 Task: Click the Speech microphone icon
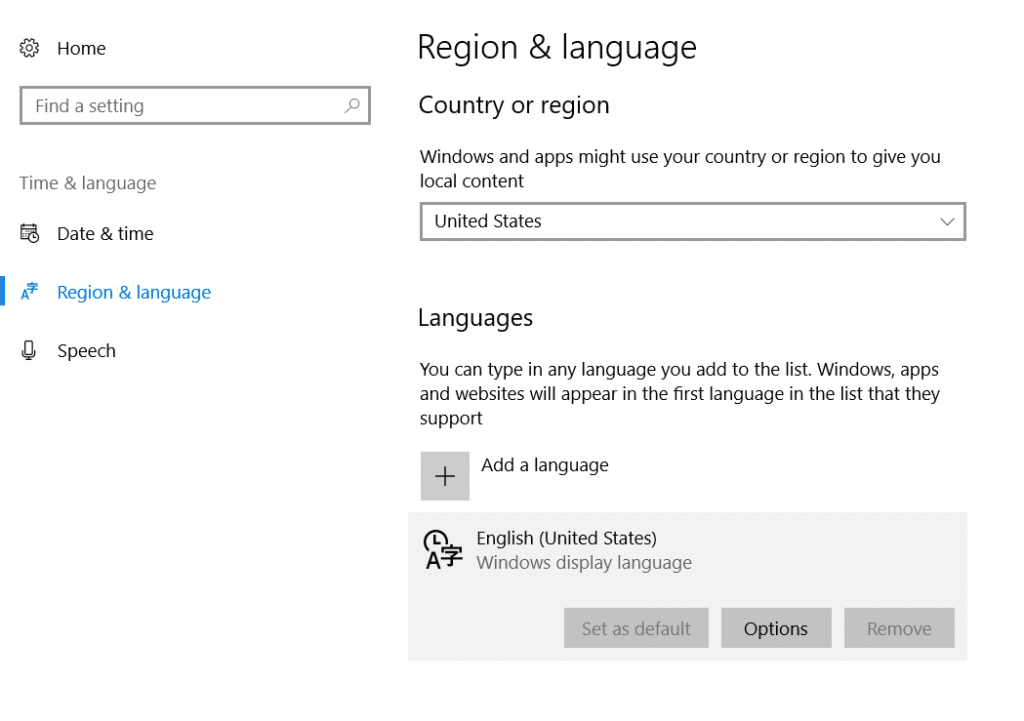(29, 351)
